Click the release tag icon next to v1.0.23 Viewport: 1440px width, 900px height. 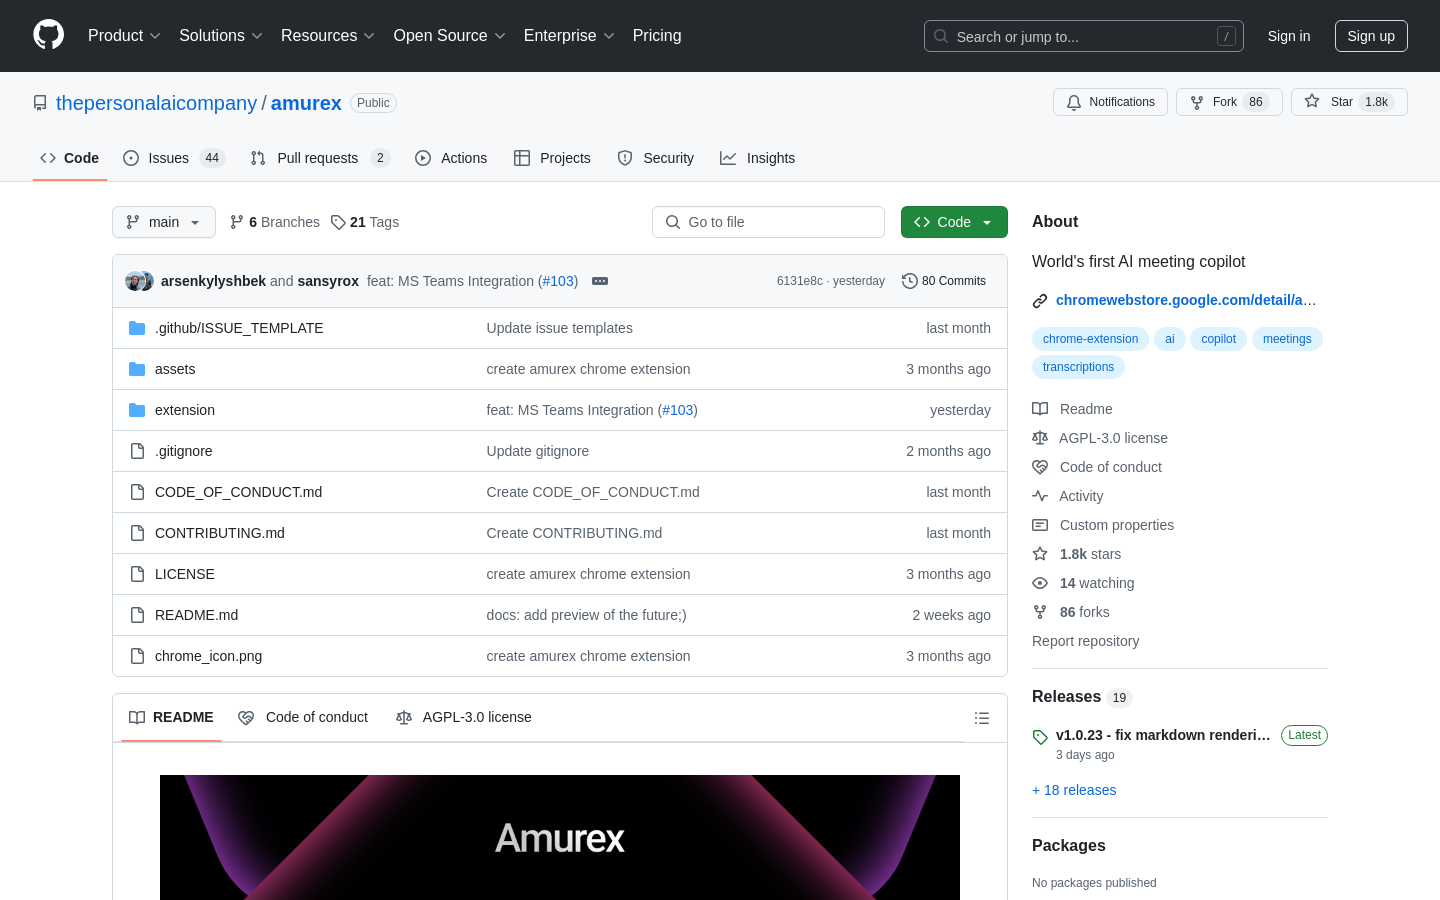pos(1040,737)
